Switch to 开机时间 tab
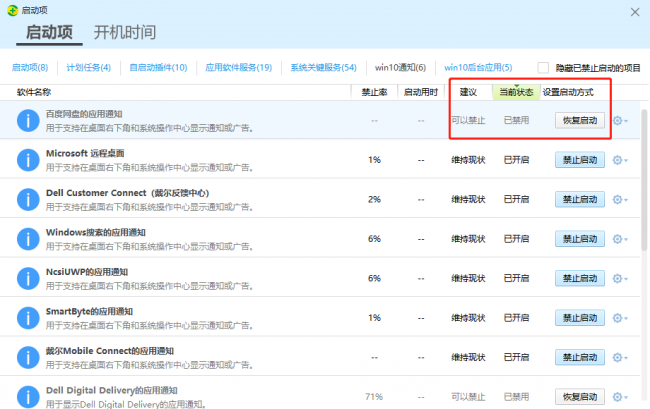Viewport: 650px width, 409px height. (x=125, y=32)
